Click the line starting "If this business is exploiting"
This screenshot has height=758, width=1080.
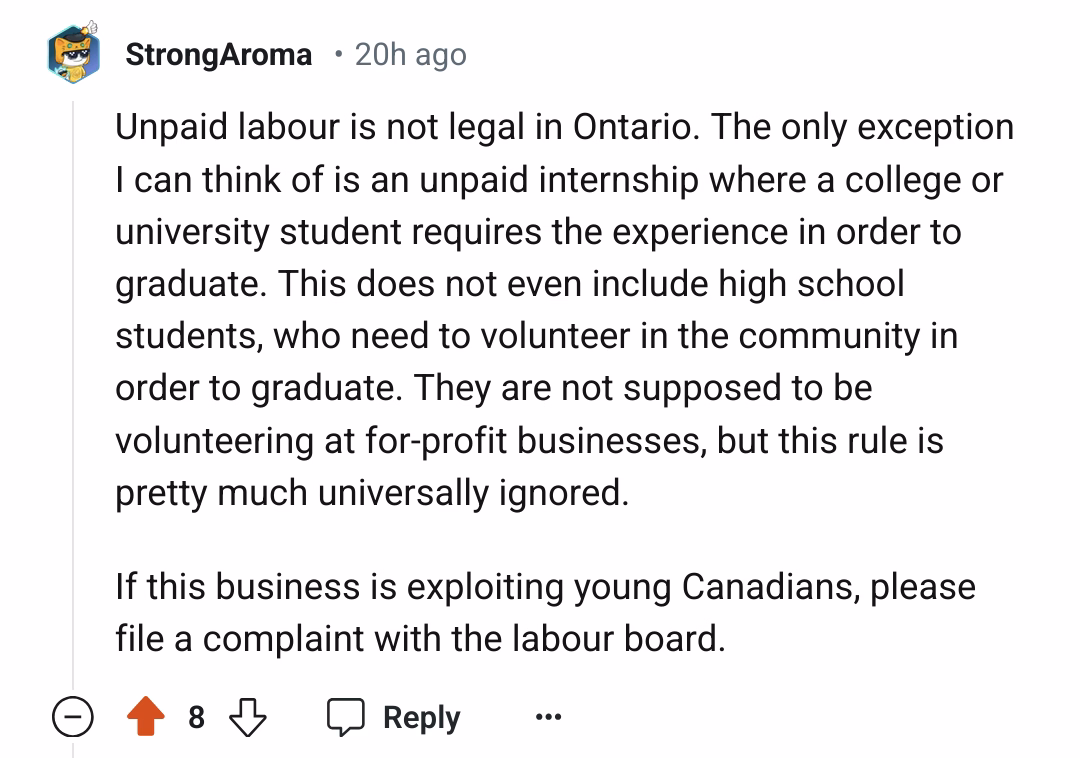pos(545,585)
